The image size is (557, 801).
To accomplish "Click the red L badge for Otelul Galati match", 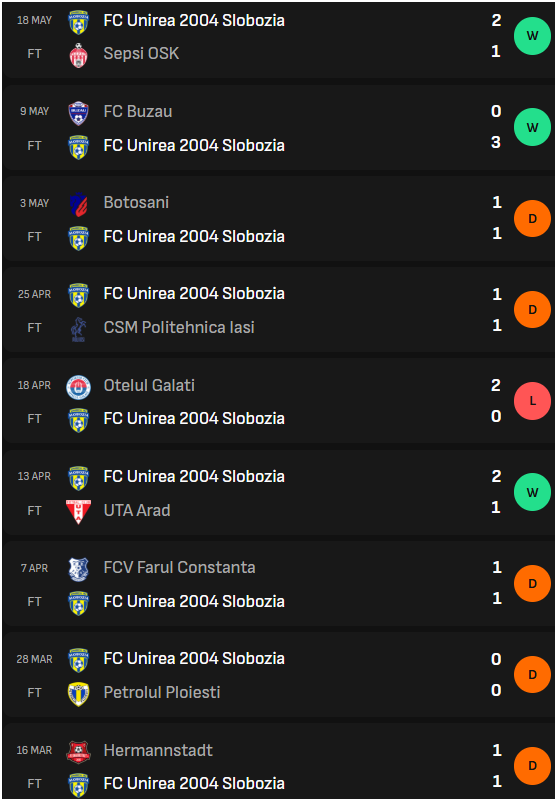I will 532,401.
